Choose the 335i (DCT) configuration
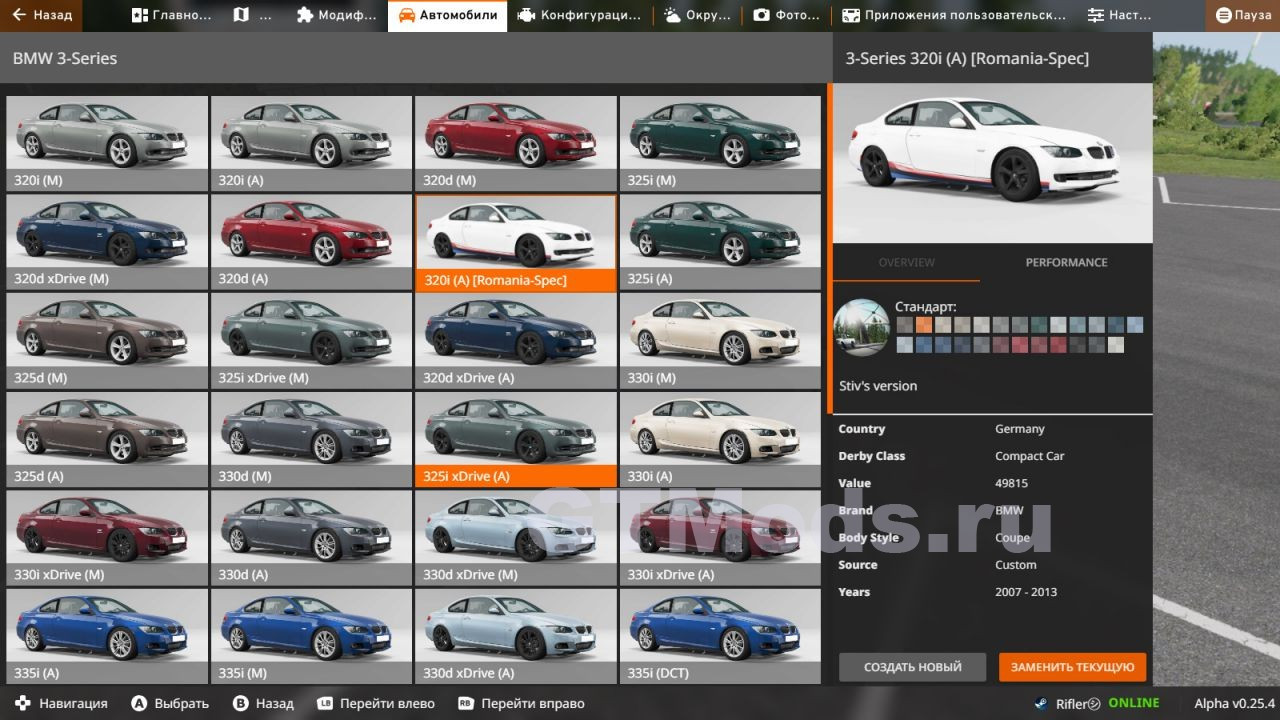The image size is (1280, 720). click(x=720, y=635)
